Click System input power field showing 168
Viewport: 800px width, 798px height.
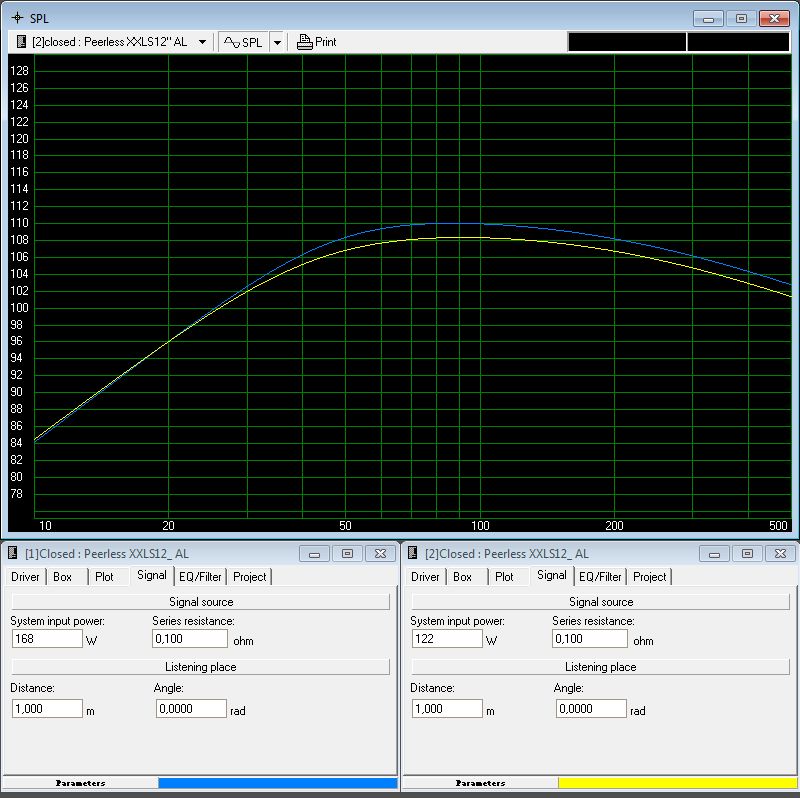click(x=46, y=639)
